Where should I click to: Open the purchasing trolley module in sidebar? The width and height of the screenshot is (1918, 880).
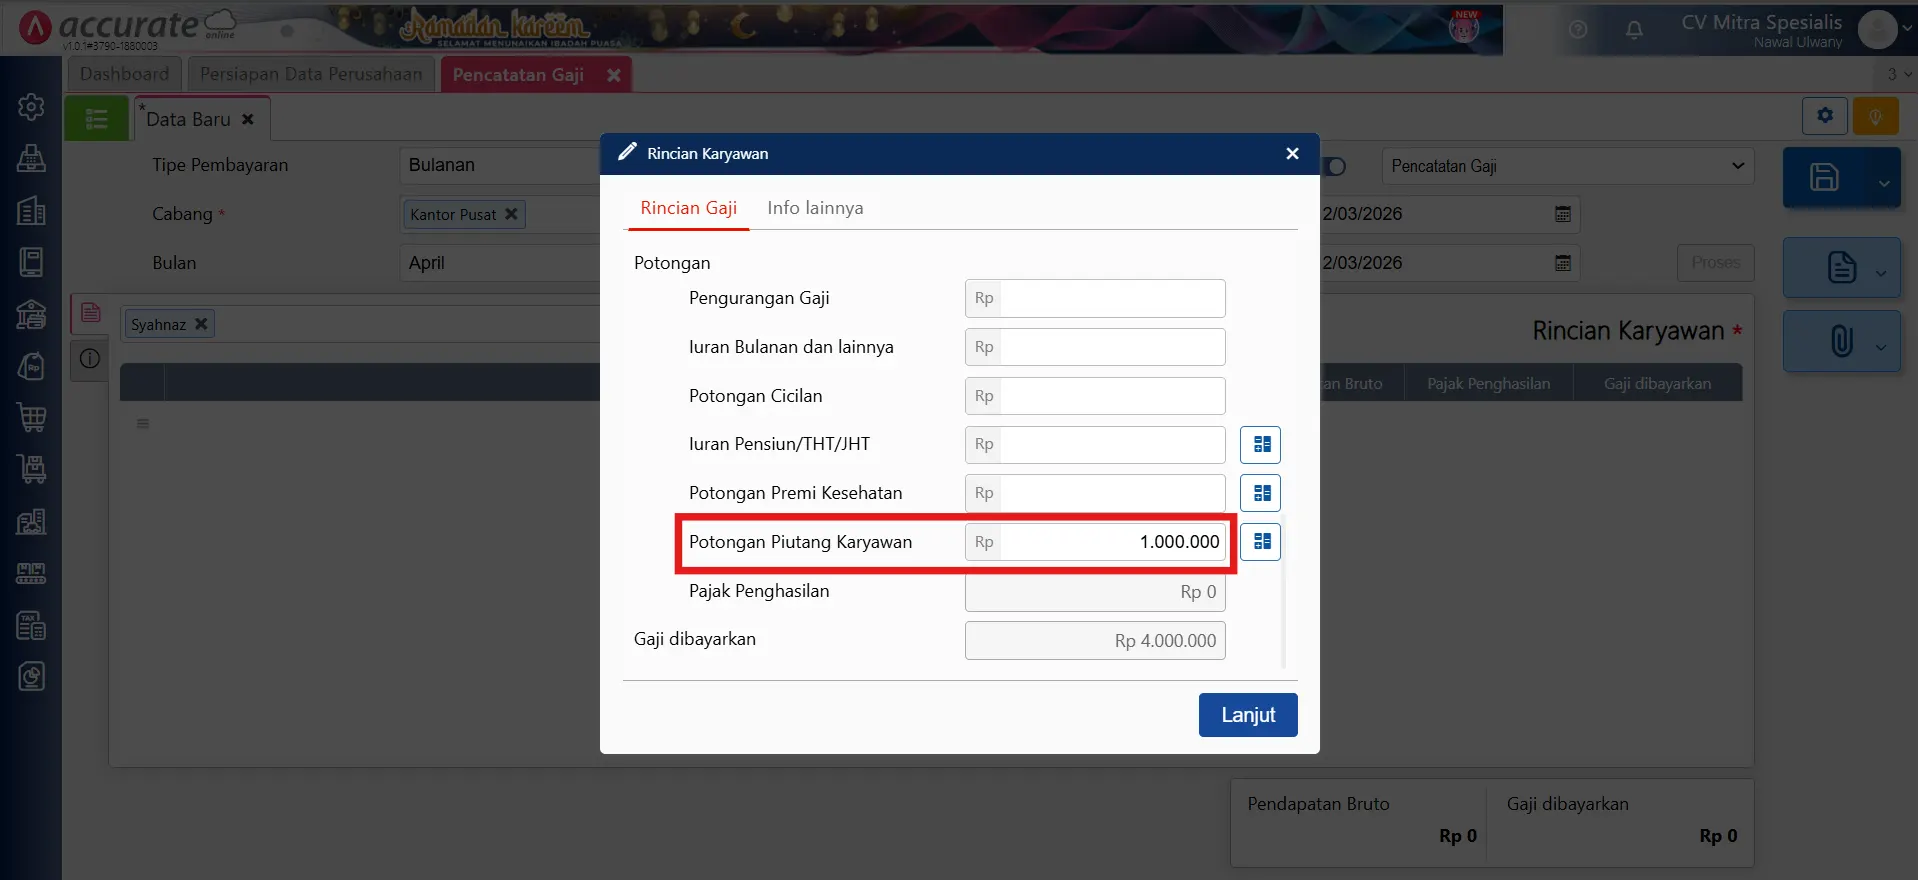point(31,469)
